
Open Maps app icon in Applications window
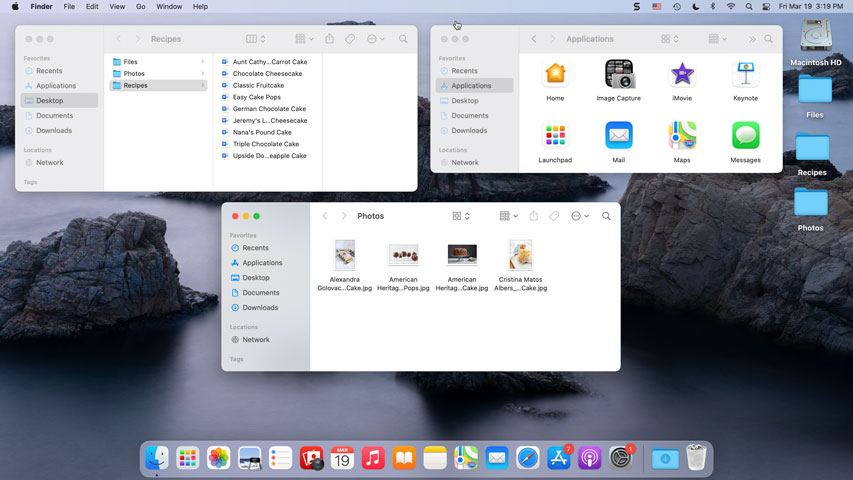point(682,136)
